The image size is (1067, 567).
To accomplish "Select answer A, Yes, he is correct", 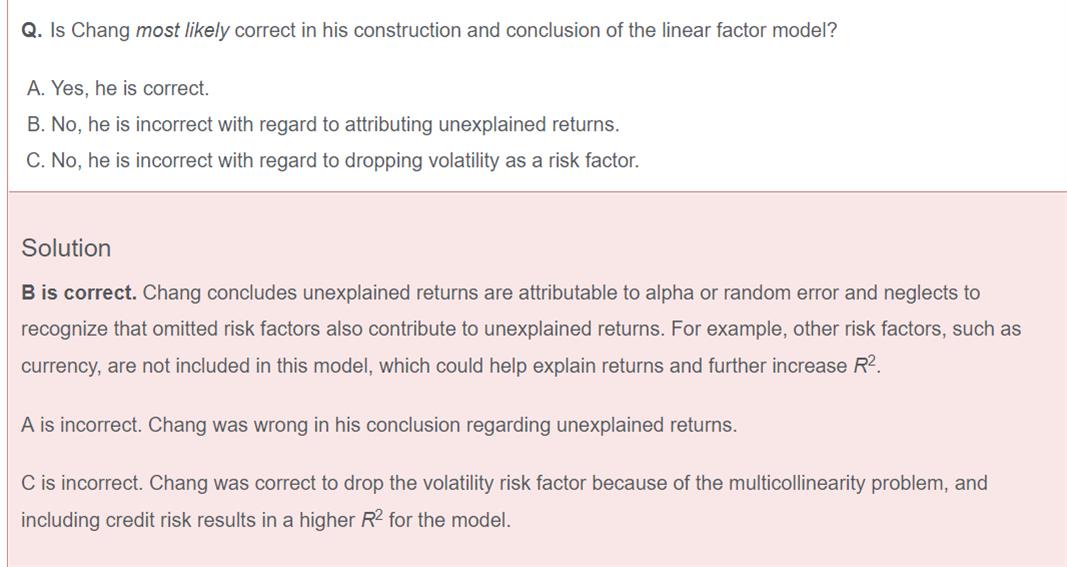I will point(118,89).
